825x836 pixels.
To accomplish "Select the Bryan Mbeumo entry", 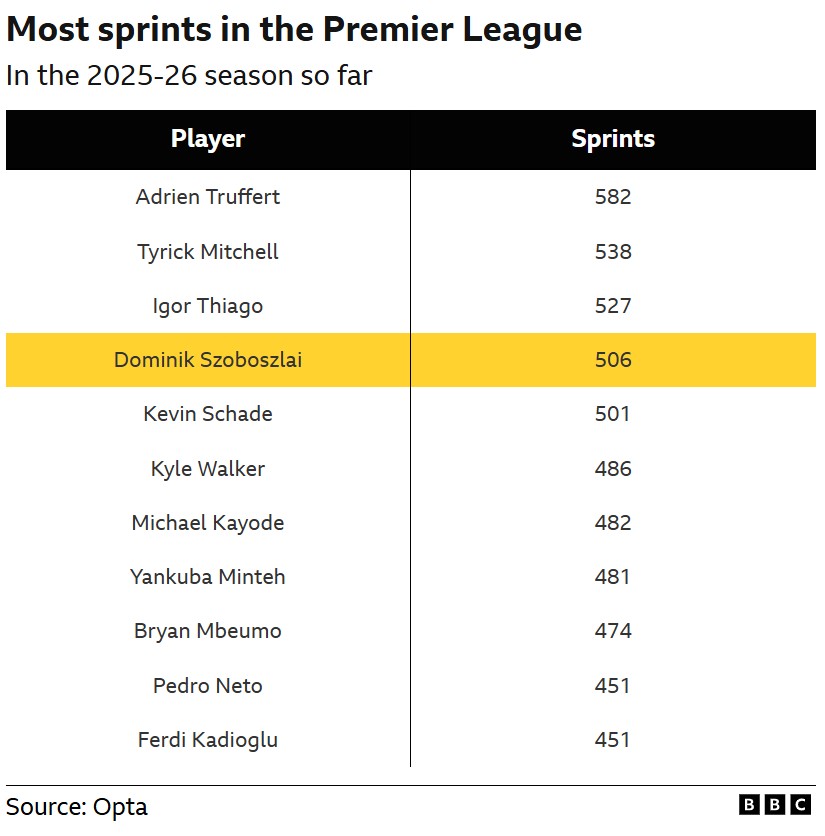I will 208,631.
